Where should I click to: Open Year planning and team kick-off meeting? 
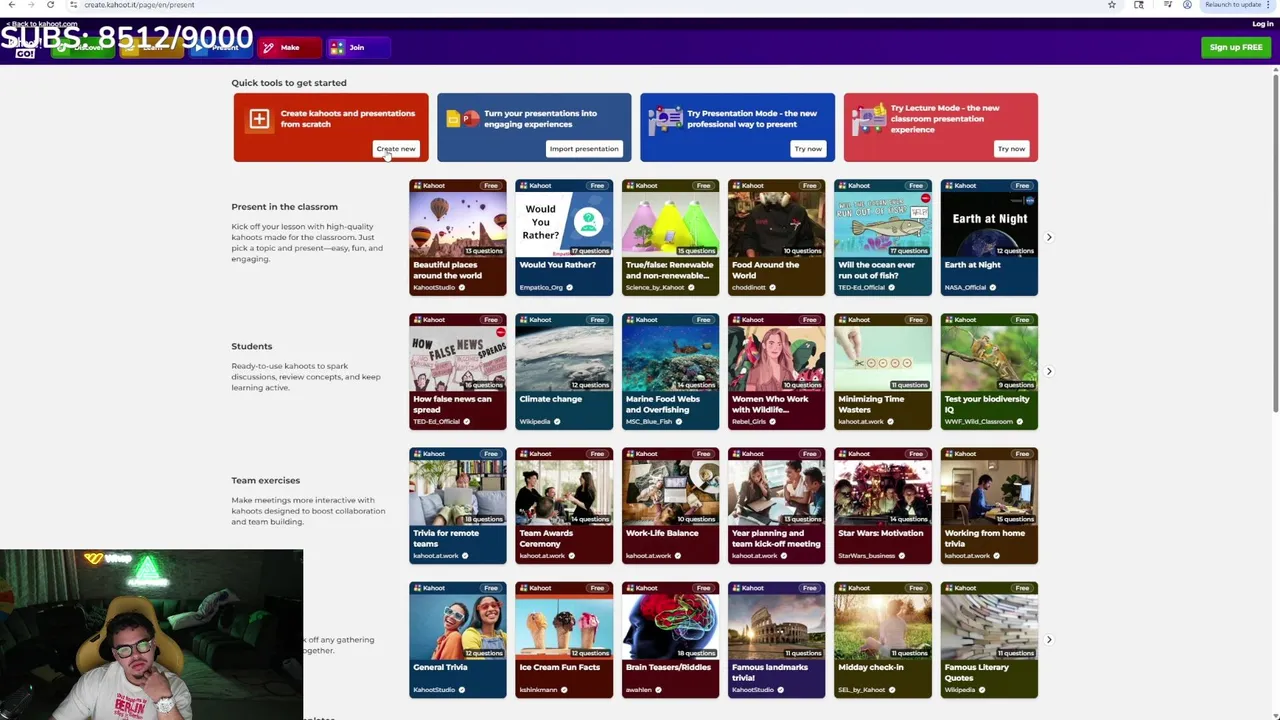pos(777,505)
